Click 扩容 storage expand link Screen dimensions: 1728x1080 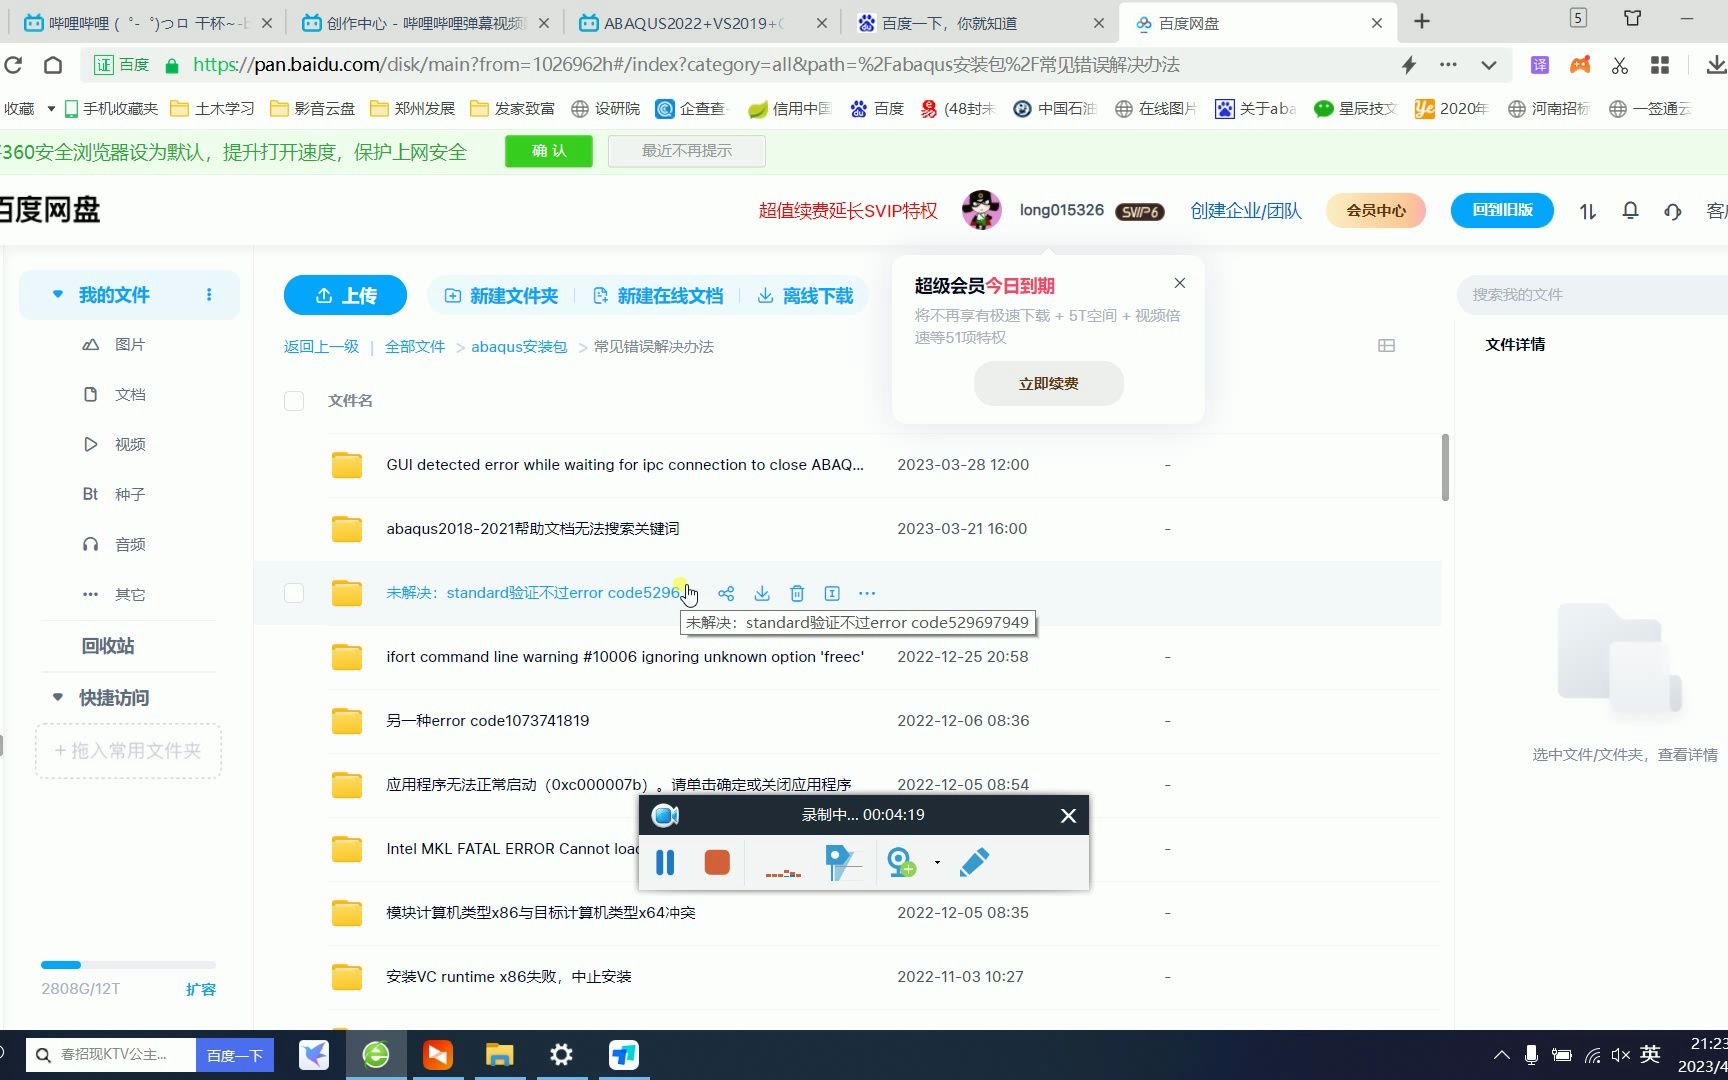201,989
